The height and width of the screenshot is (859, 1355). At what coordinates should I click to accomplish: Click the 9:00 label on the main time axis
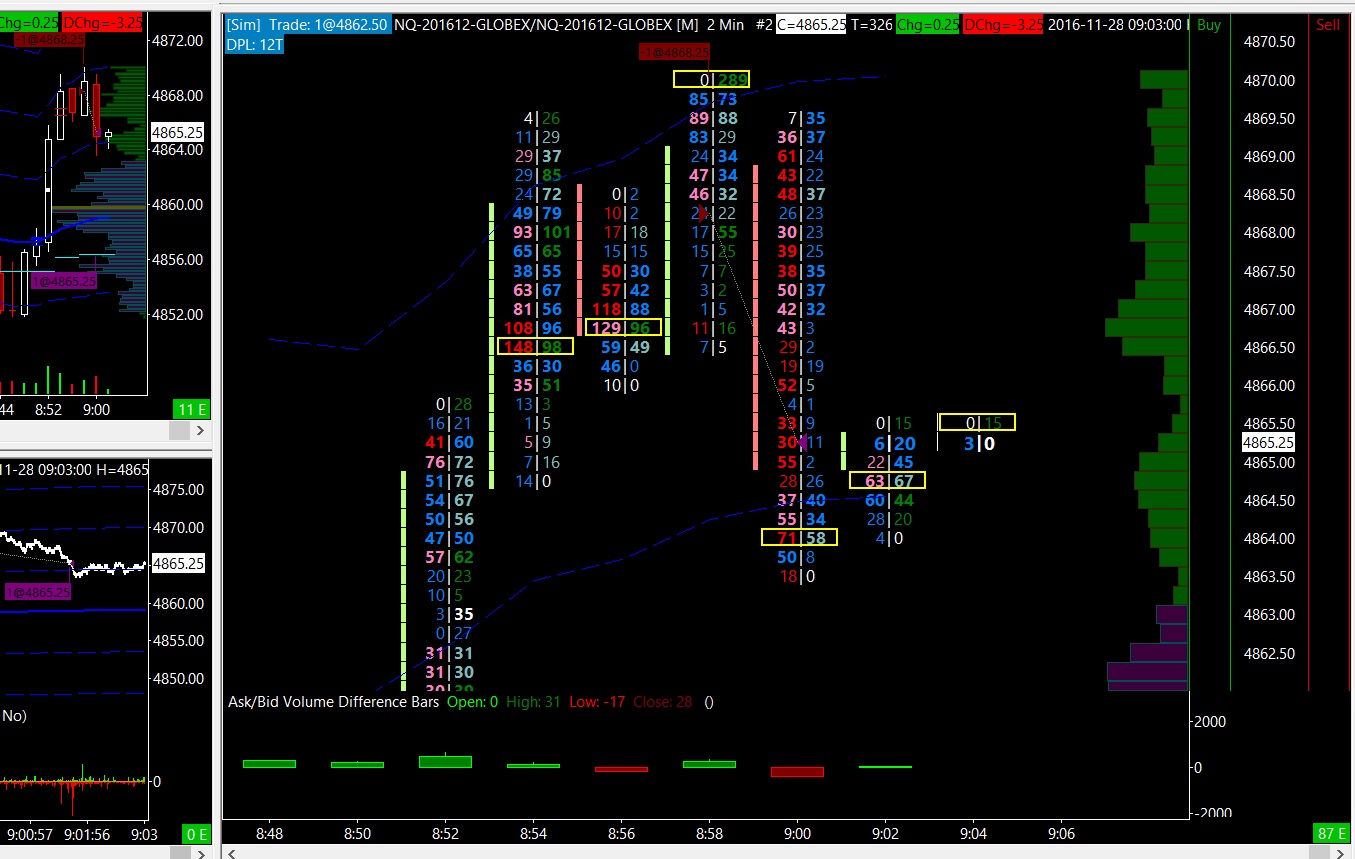pyautogui.click(x=797, y=834)
